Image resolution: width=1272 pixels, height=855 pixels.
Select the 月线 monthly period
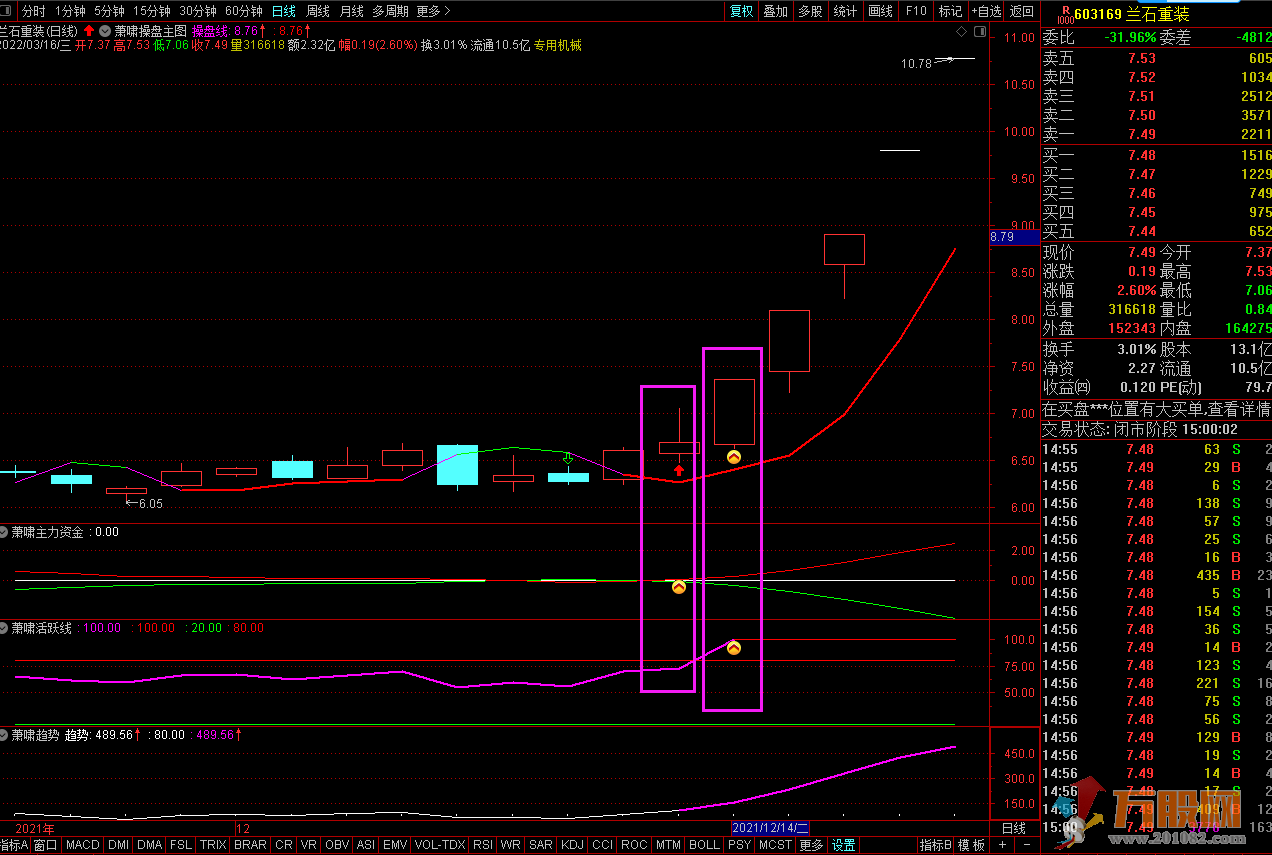(x=351, y=11)
